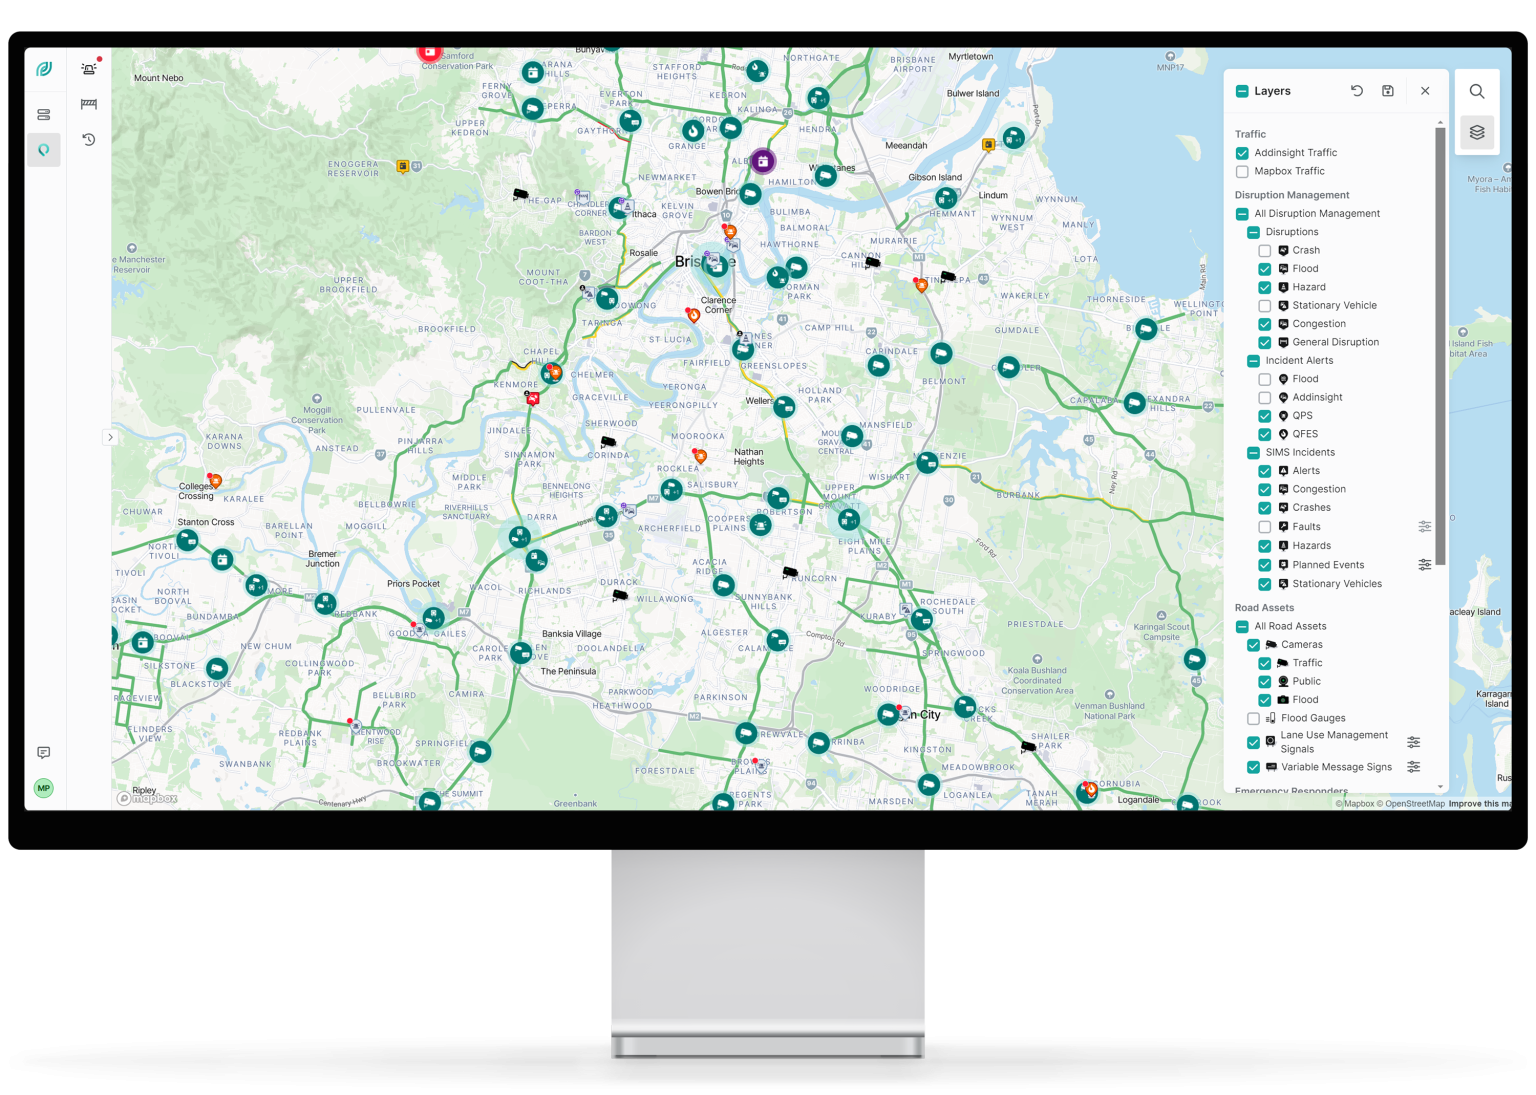Reset layers with the undo arrow icon
Viewport: 1536px width, 1095px height.
[1357, 91]
